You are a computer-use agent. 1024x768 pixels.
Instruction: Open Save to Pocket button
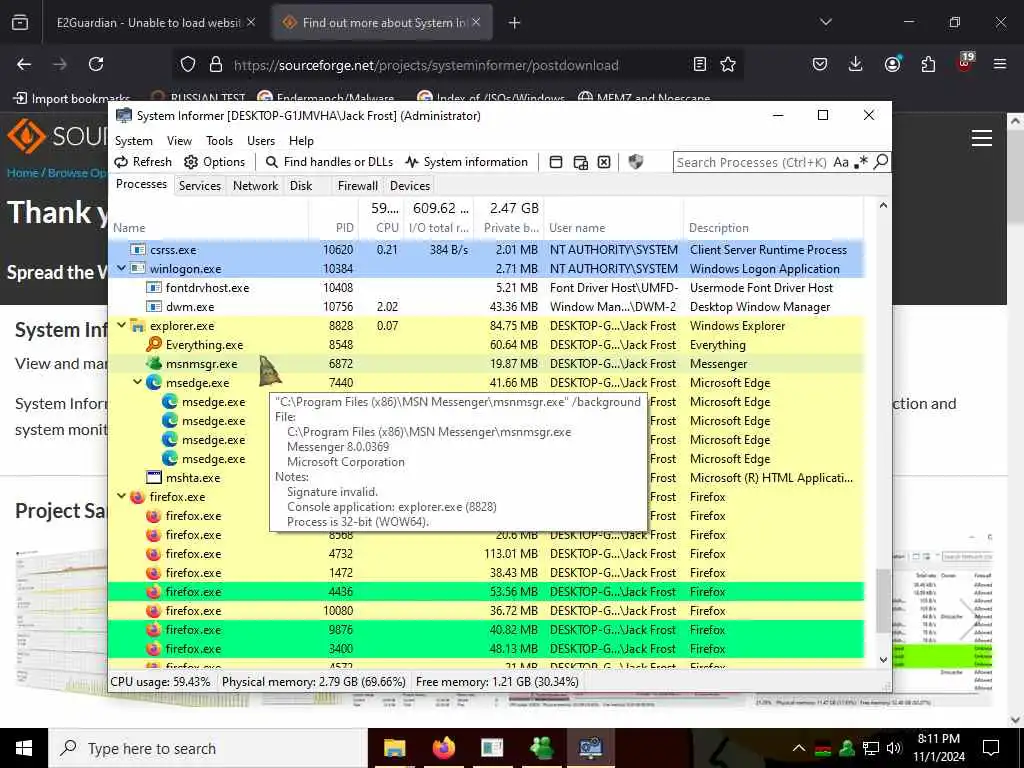tap(820, 64)
